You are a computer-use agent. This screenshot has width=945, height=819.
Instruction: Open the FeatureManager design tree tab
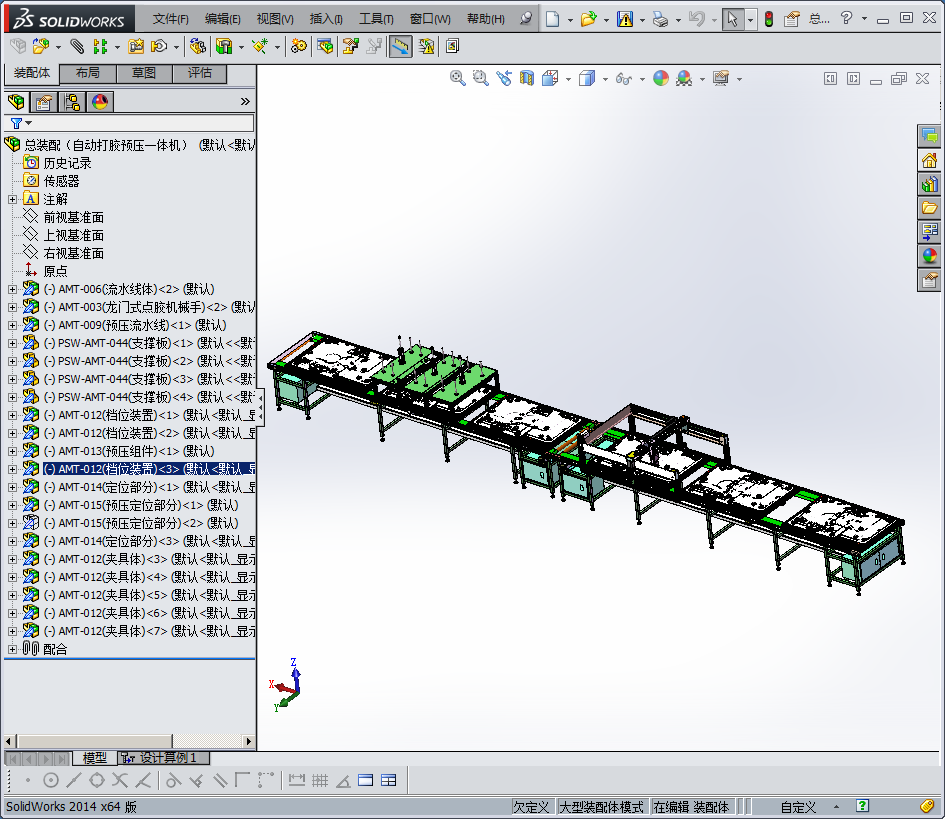pos(17,102)
